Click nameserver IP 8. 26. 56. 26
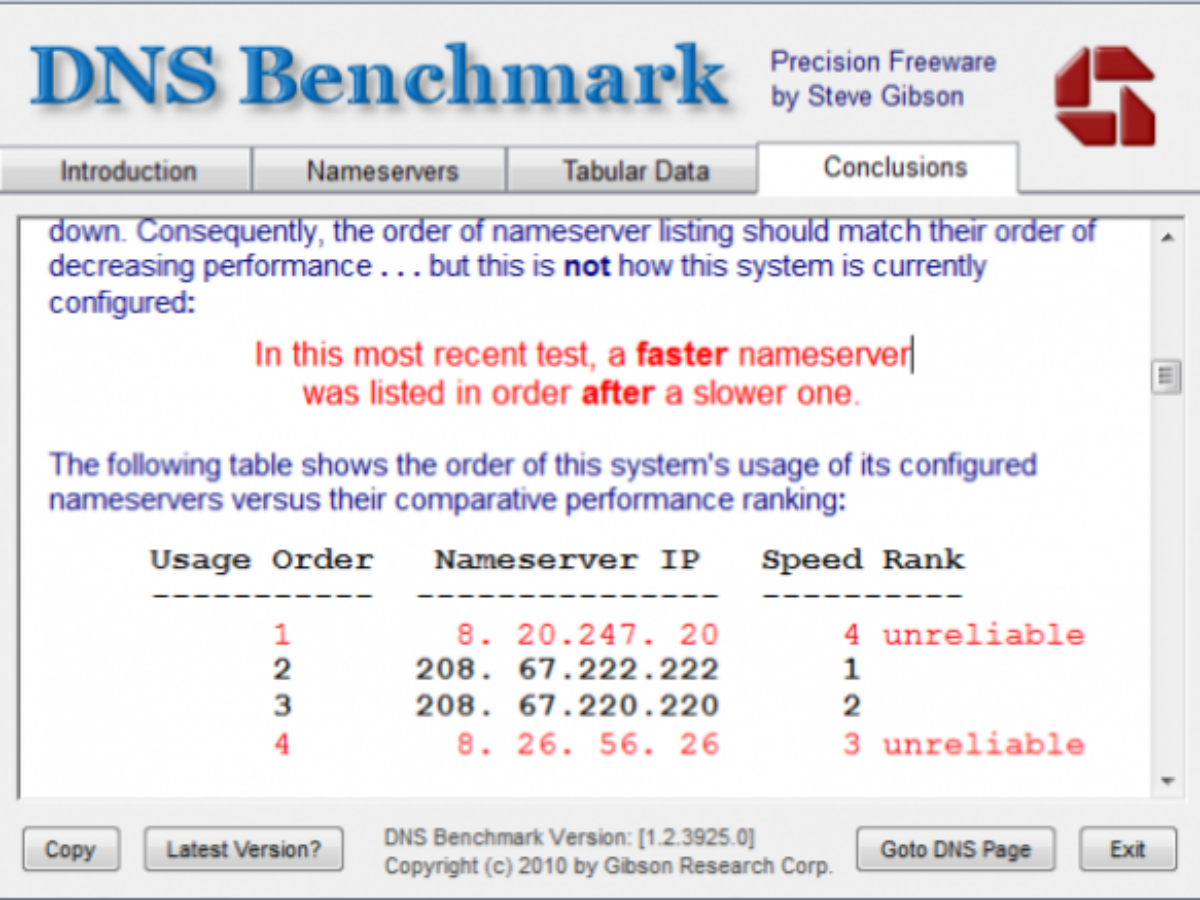The height and width of the screenshot is (900, 1200). point(587,744)
